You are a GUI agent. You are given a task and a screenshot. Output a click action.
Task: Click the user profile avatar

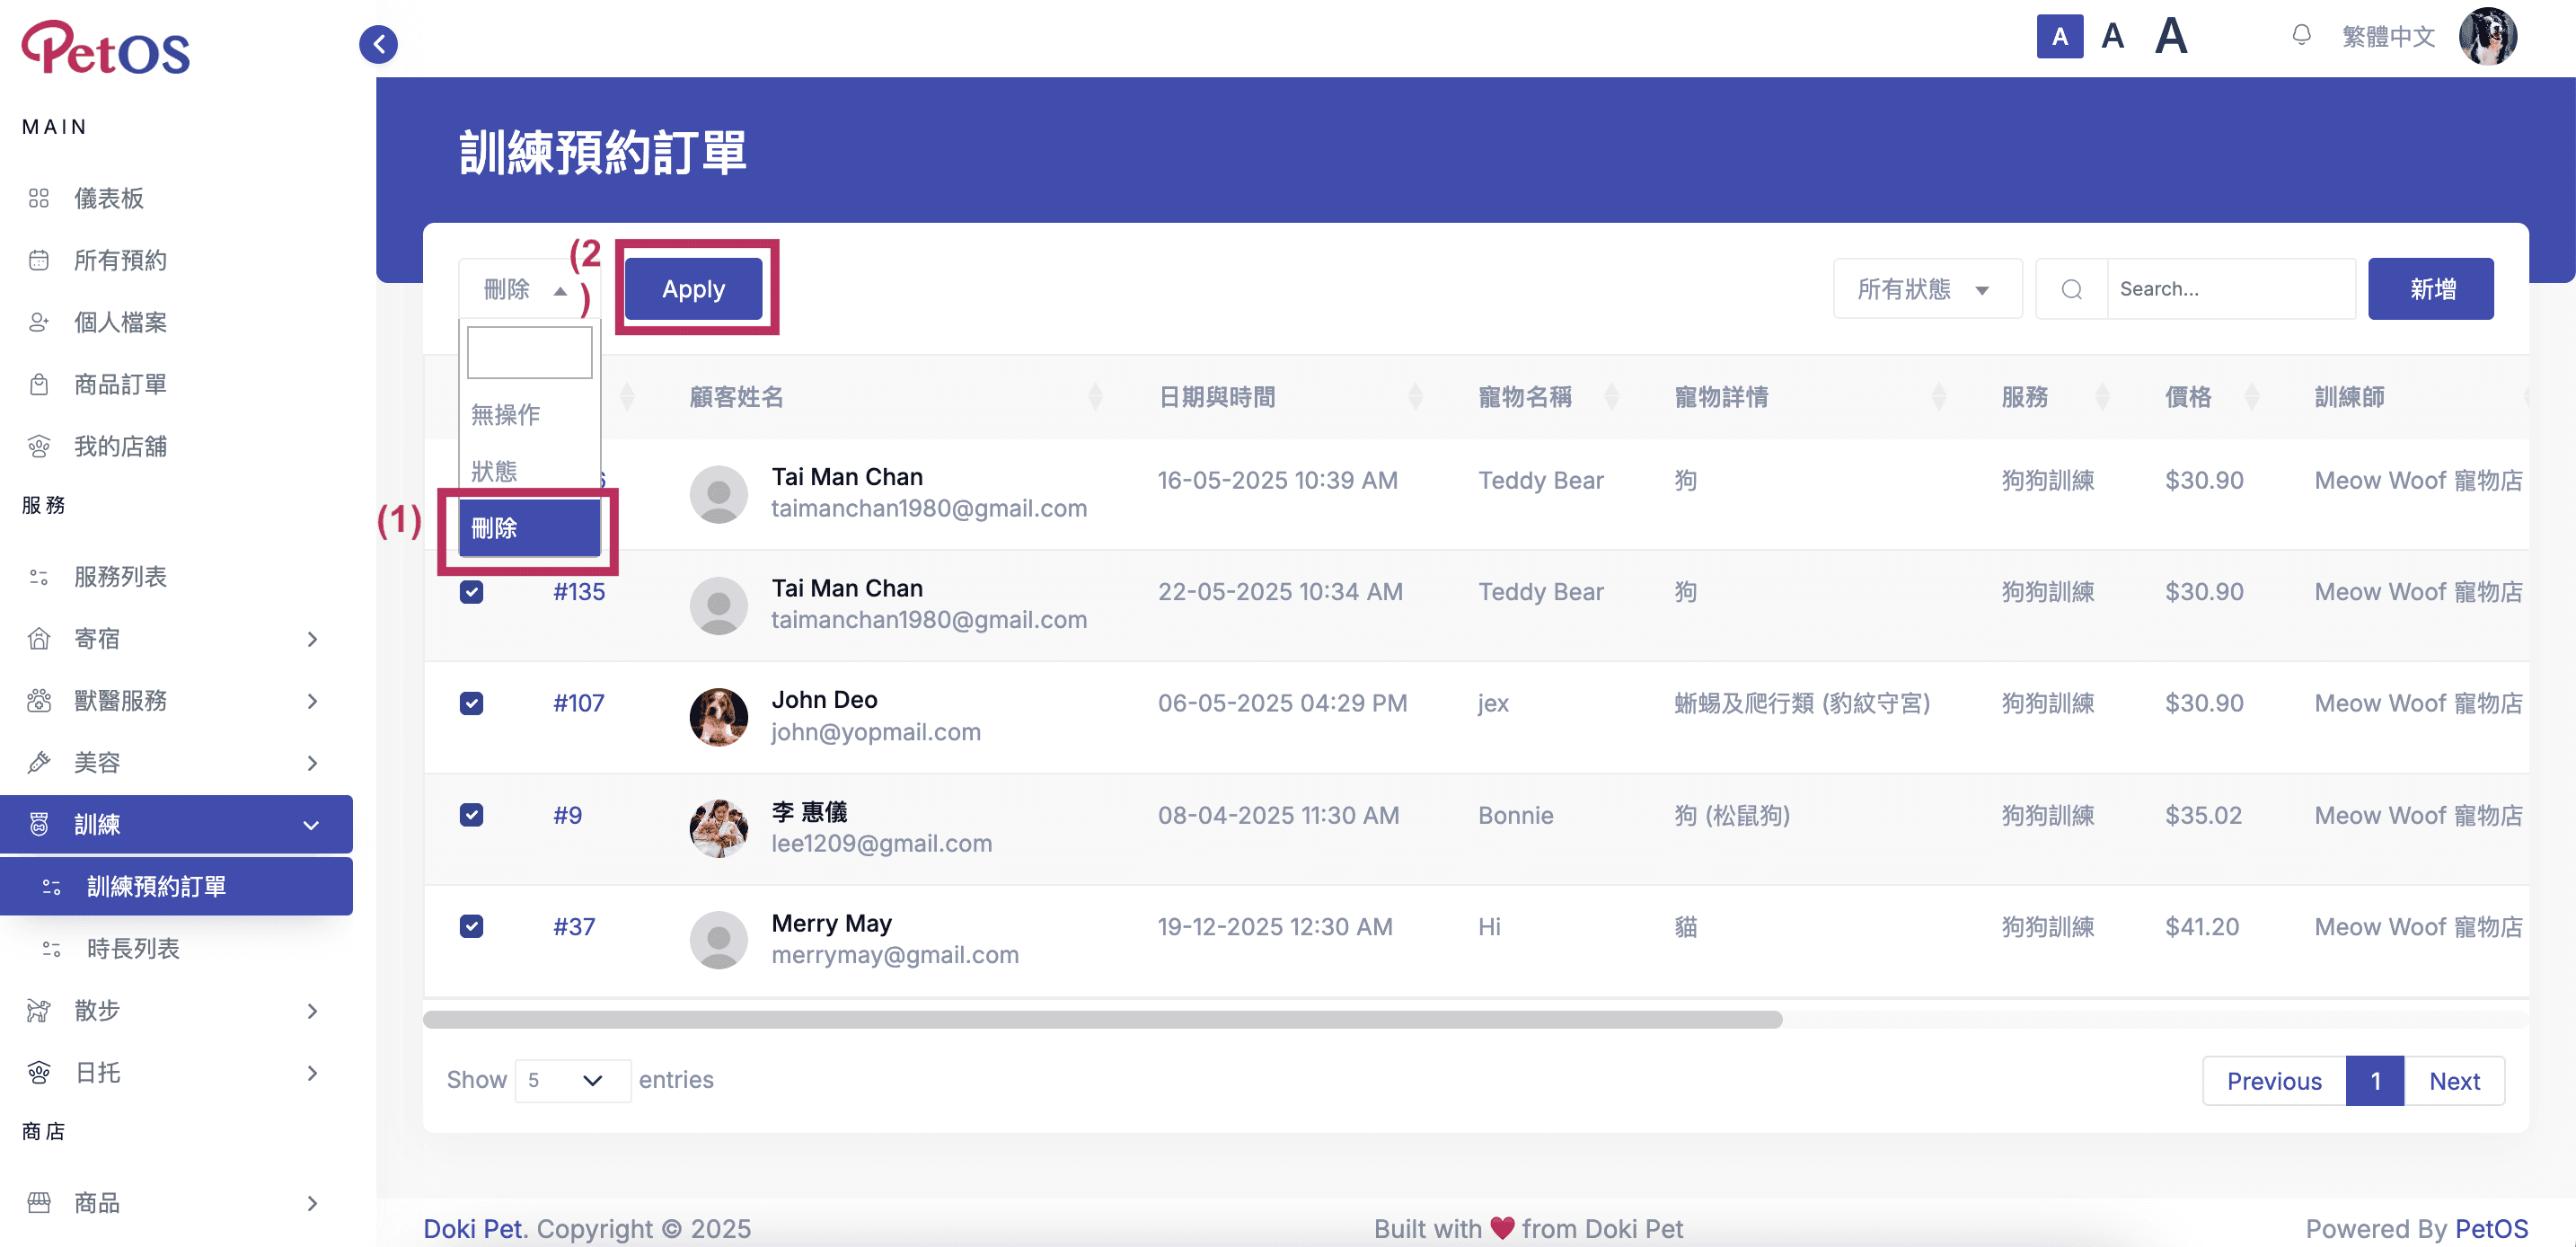point(2487,36)
